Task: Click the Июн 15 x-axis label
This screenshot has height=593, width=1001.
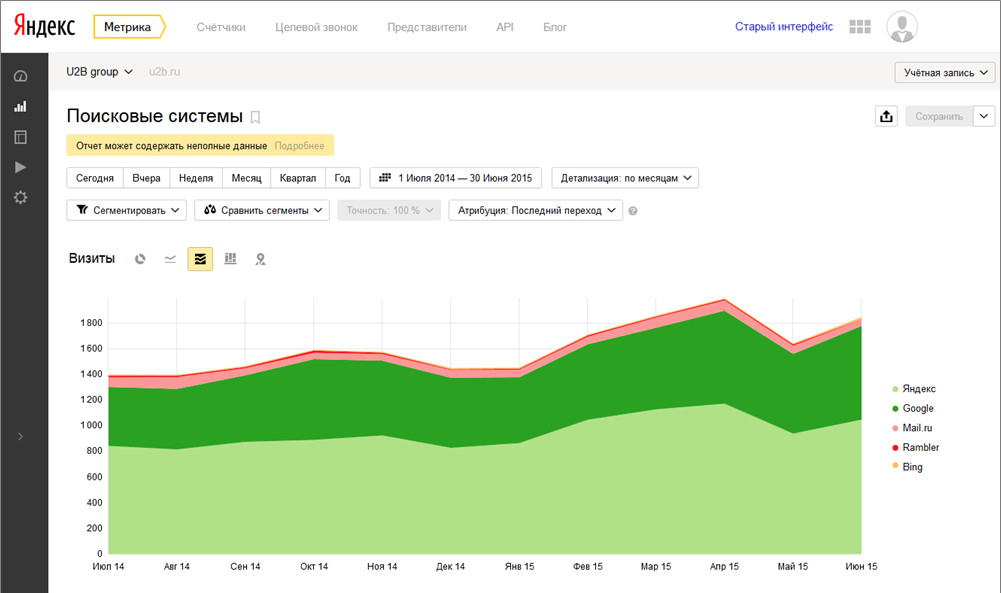Action: pyautogui.click(x=861, y=566)
